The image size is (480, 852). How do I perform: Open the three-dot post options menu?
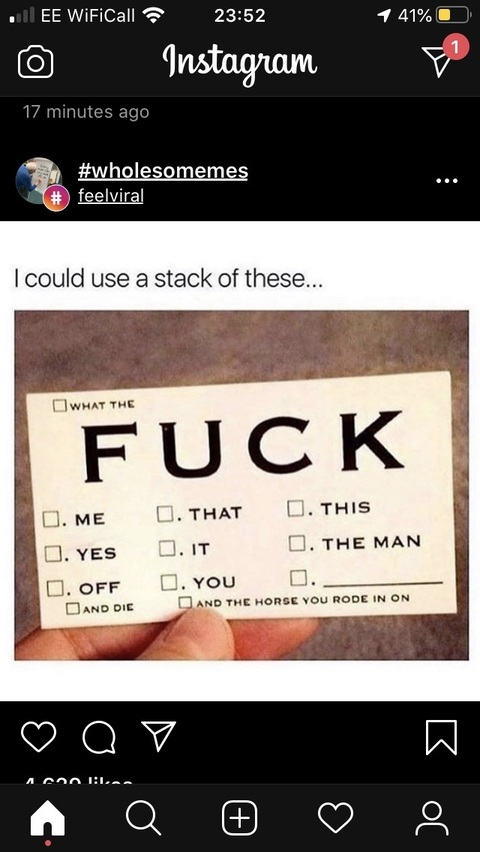[x=447, y=181]
